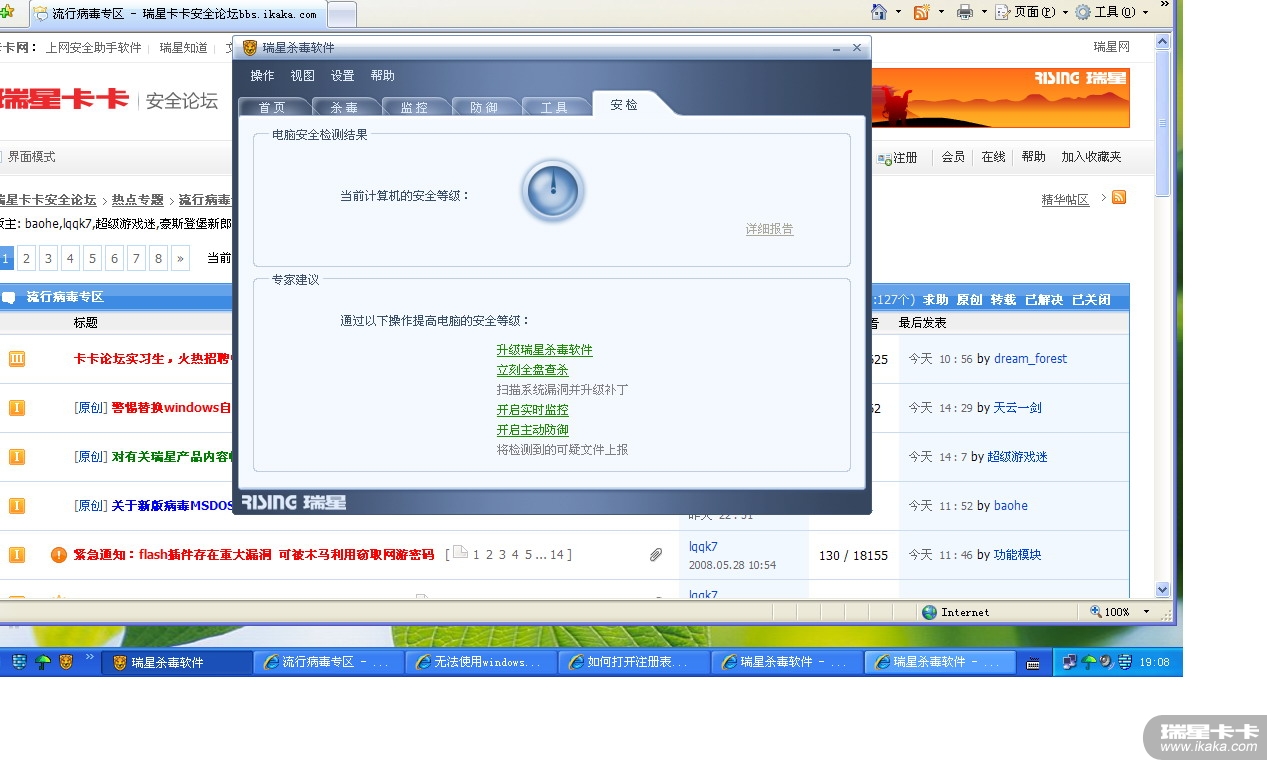Image resolution: width=1280 pixels, height=768 pixels.
Task: Click the up arrow of the page vertical scrollbar
Action: coord(1162,42)
